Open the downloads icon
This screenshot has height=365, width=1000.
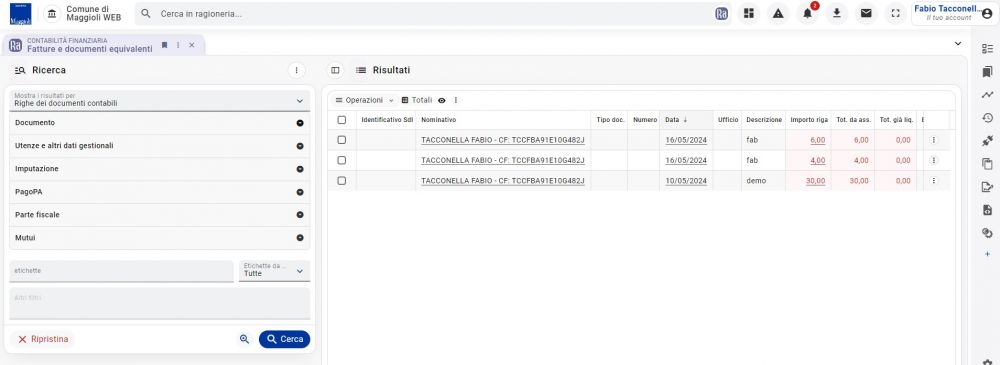[837, 13]
